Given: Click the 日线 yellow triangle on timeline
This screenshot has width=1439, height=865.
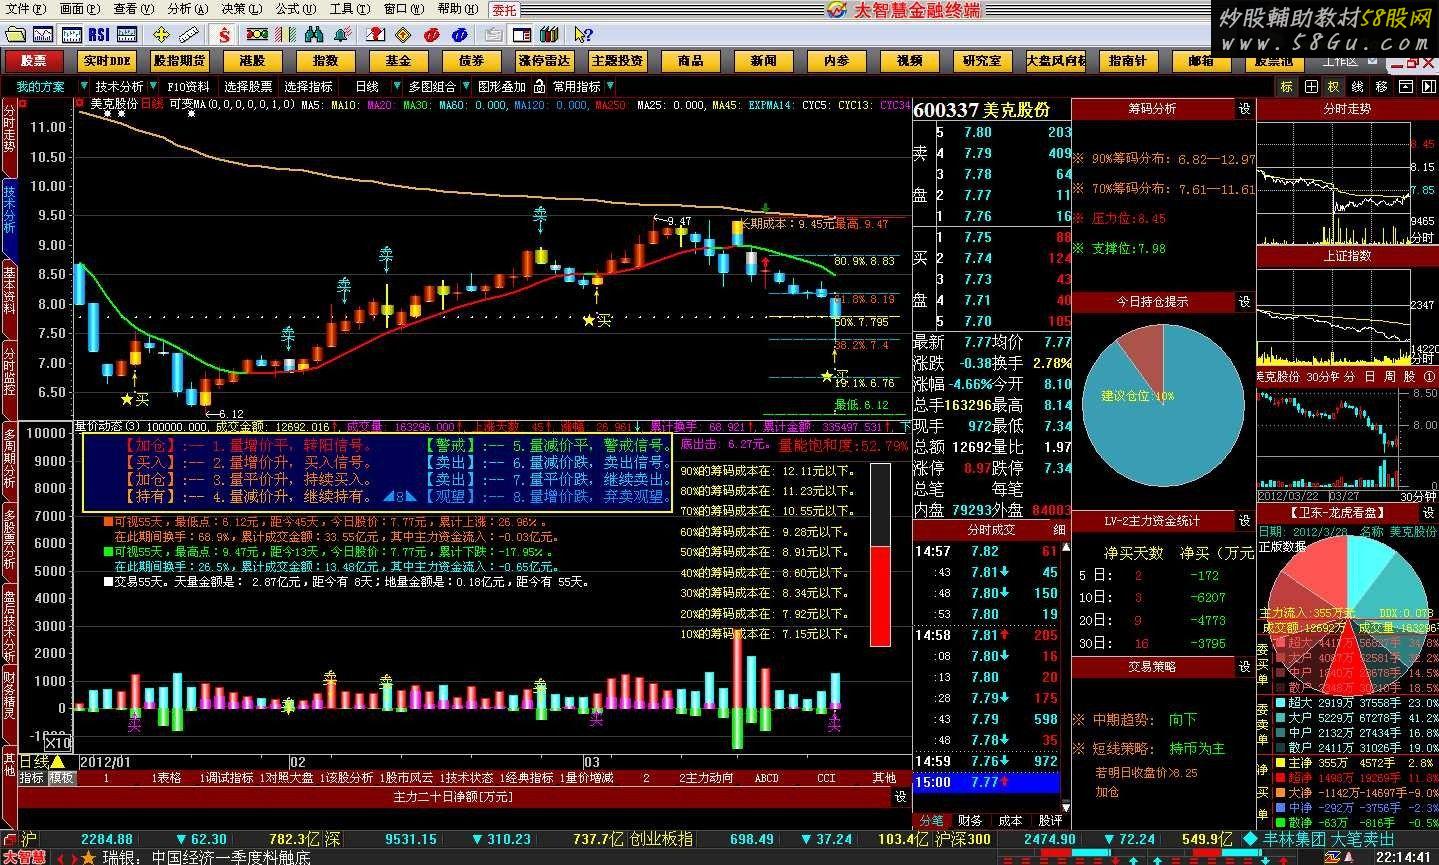Looking at the screenshot, I should pos(57,762).
